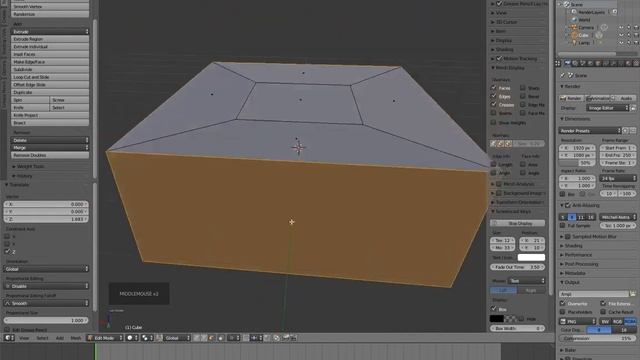Click Loop Cut and Slide button
The width and height of the screenshot is (640, 360).
point(50,77)
